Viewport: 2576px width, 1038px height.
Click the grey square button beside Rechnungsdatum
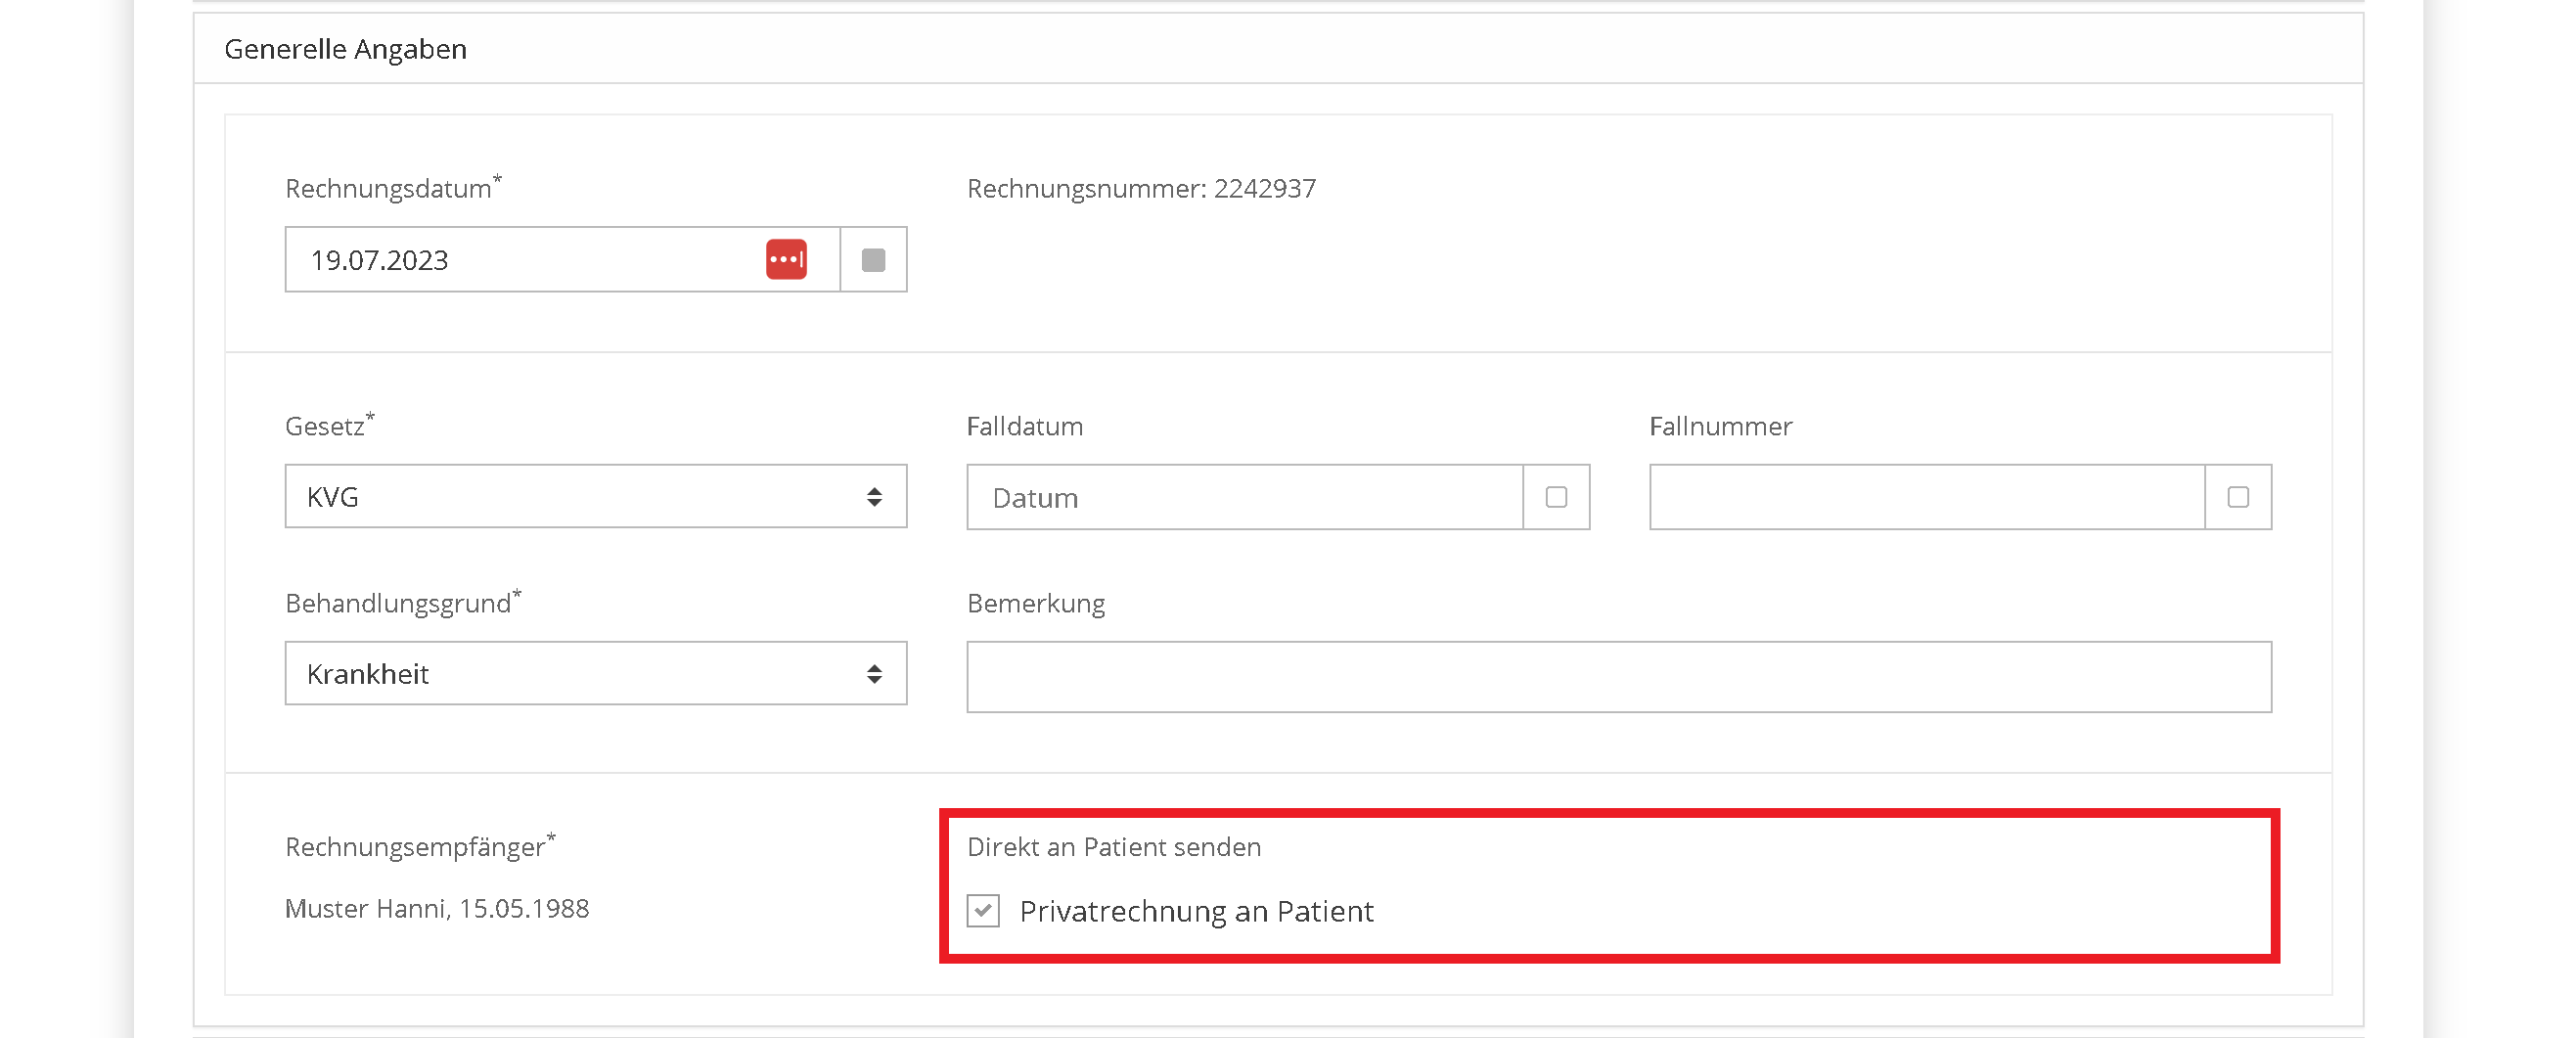(x=873, y=260)
